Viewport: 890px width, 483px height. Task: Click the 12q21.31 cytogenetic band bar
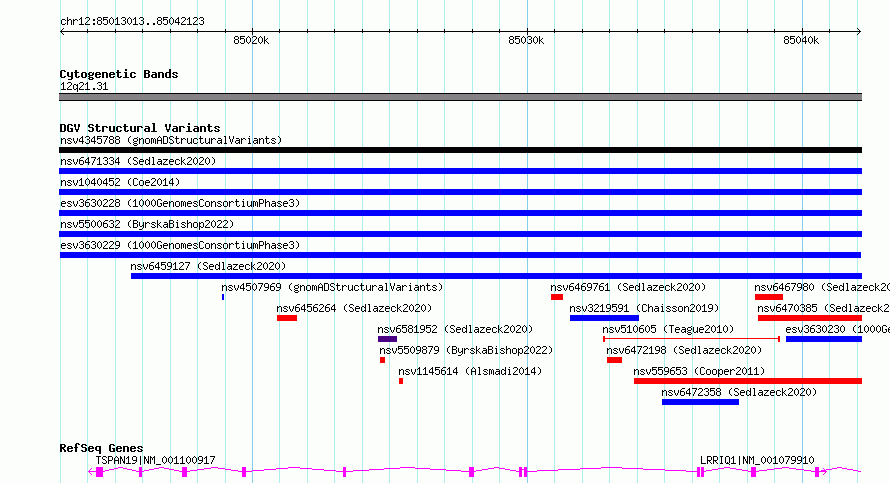[460, 98]
